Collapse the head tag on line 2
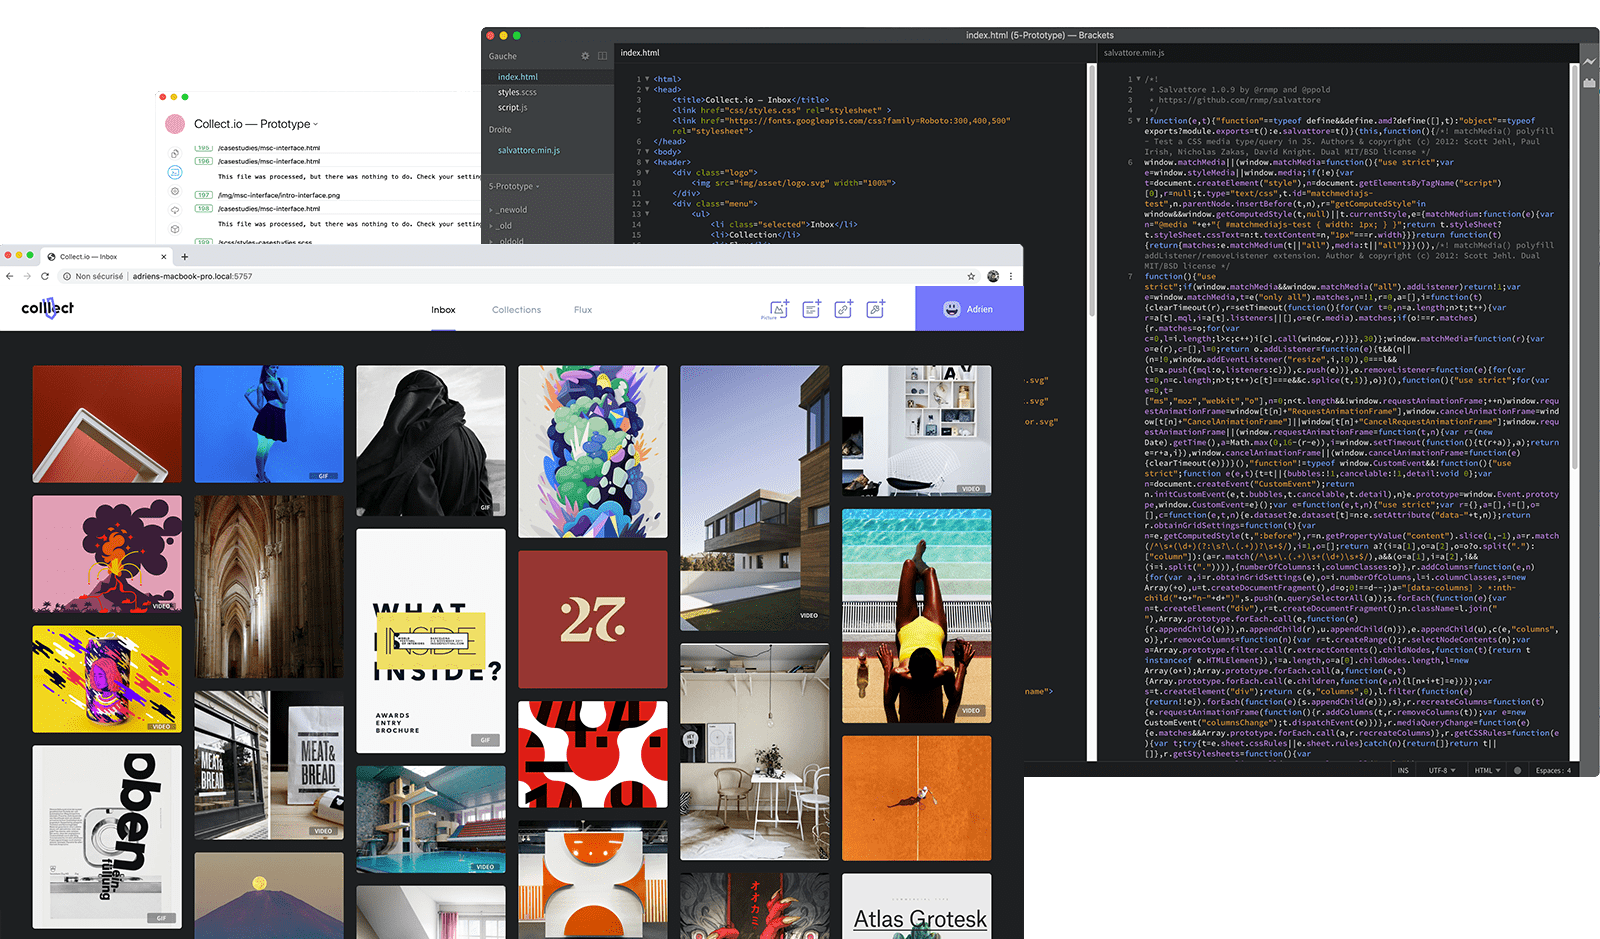1600x939 pixels. tap(647, 89)
